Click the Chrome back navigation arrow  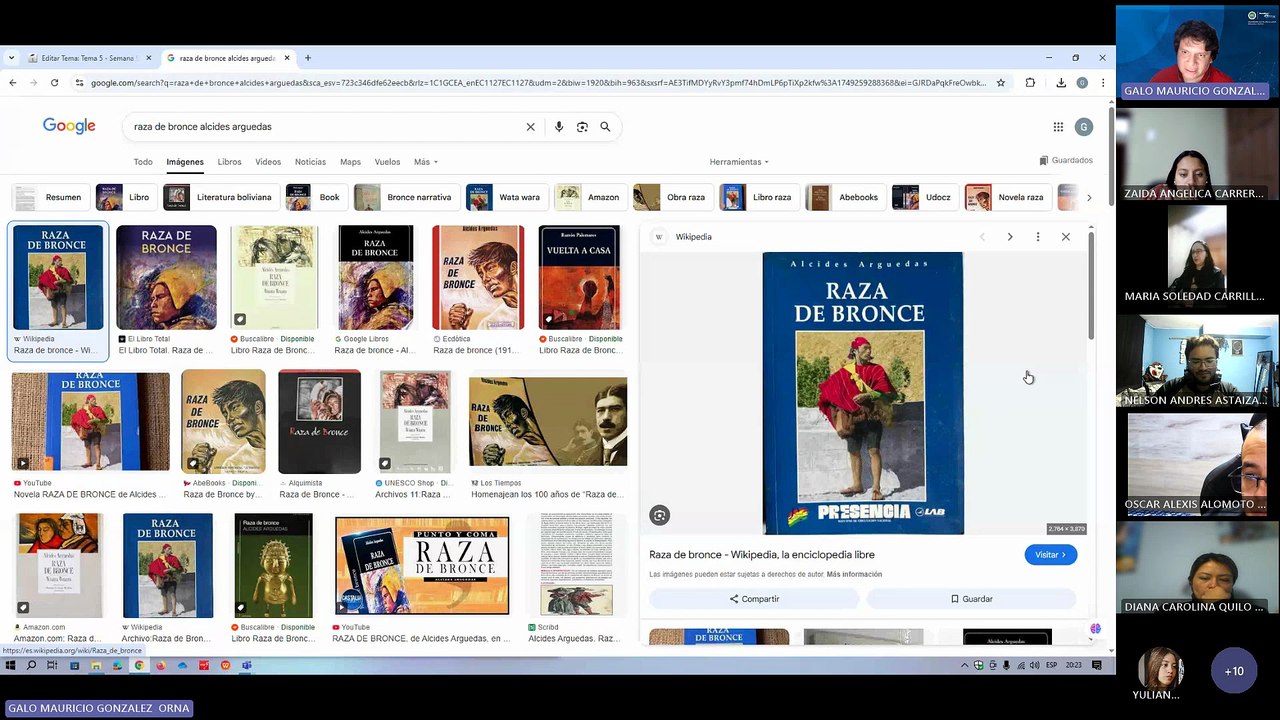click(12, 83)
